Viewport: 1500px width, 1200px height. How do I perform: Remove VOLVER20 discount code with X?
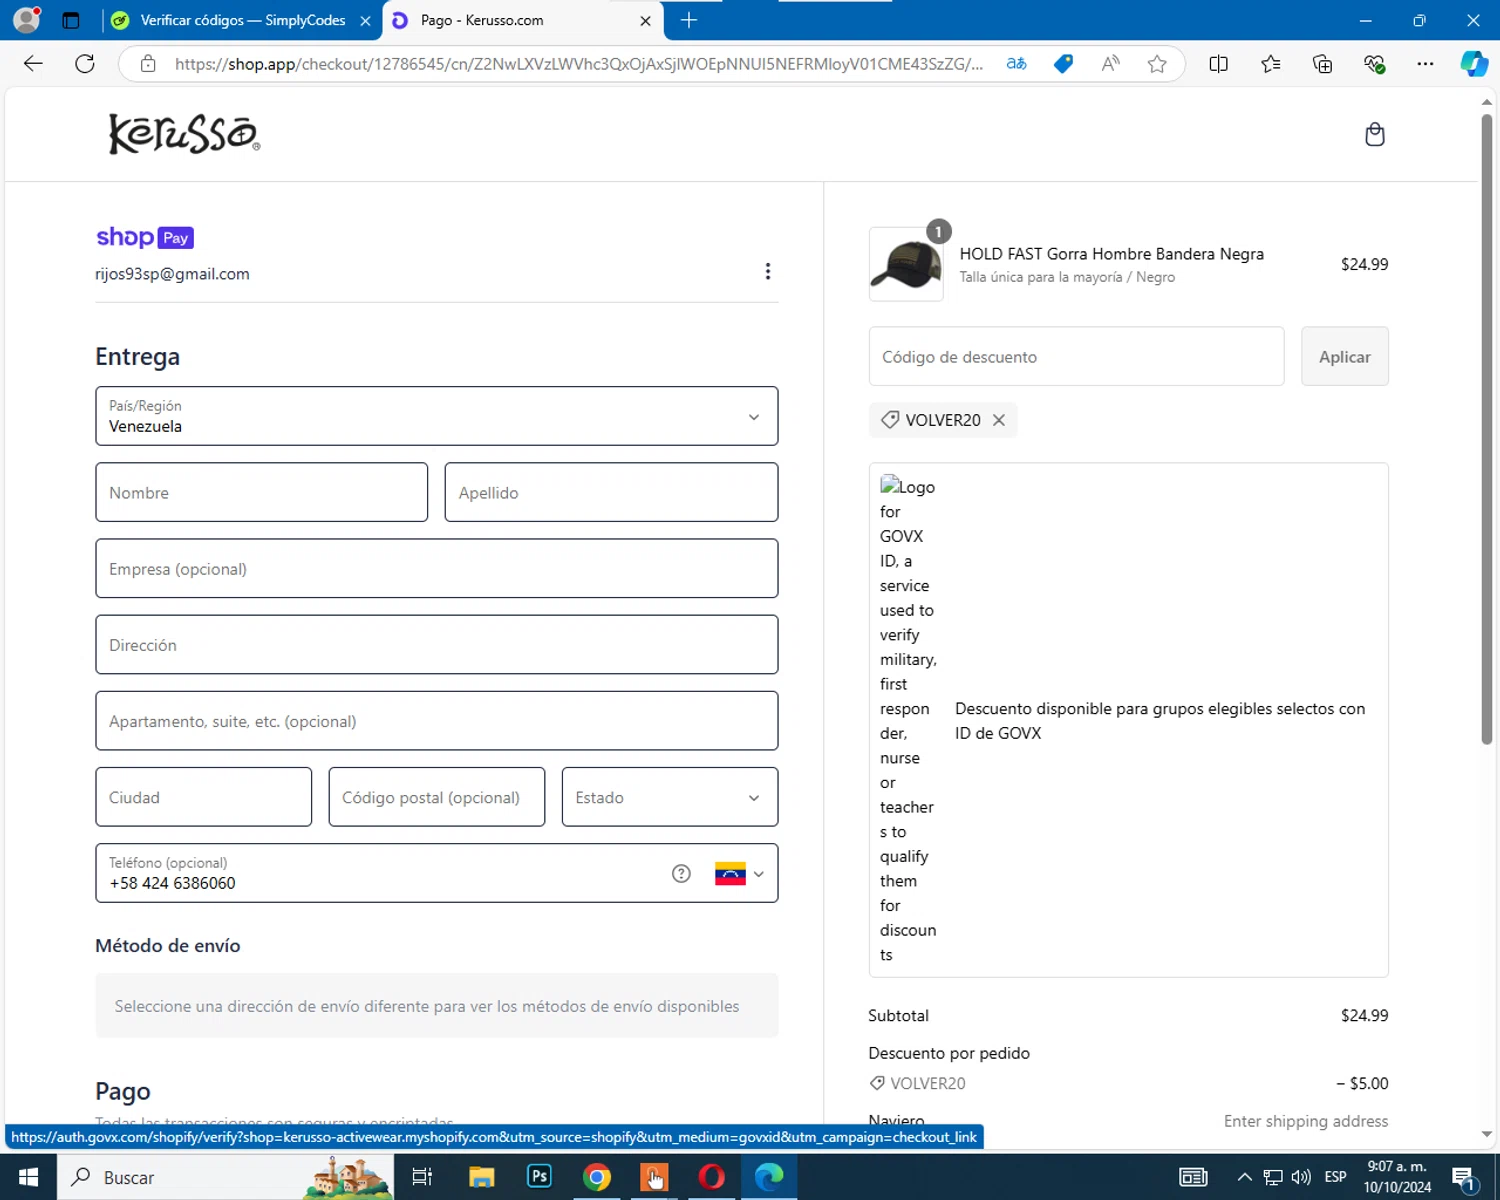pyautogui.click(x=999, y=420)
